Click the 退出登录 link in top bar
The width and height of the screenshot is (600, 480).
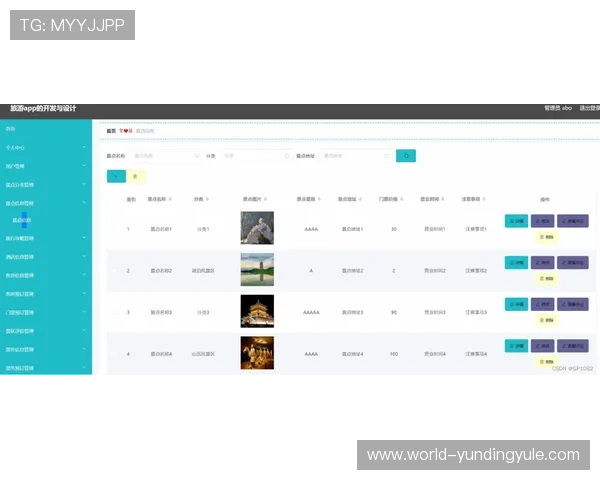click(x=589, y=108)
